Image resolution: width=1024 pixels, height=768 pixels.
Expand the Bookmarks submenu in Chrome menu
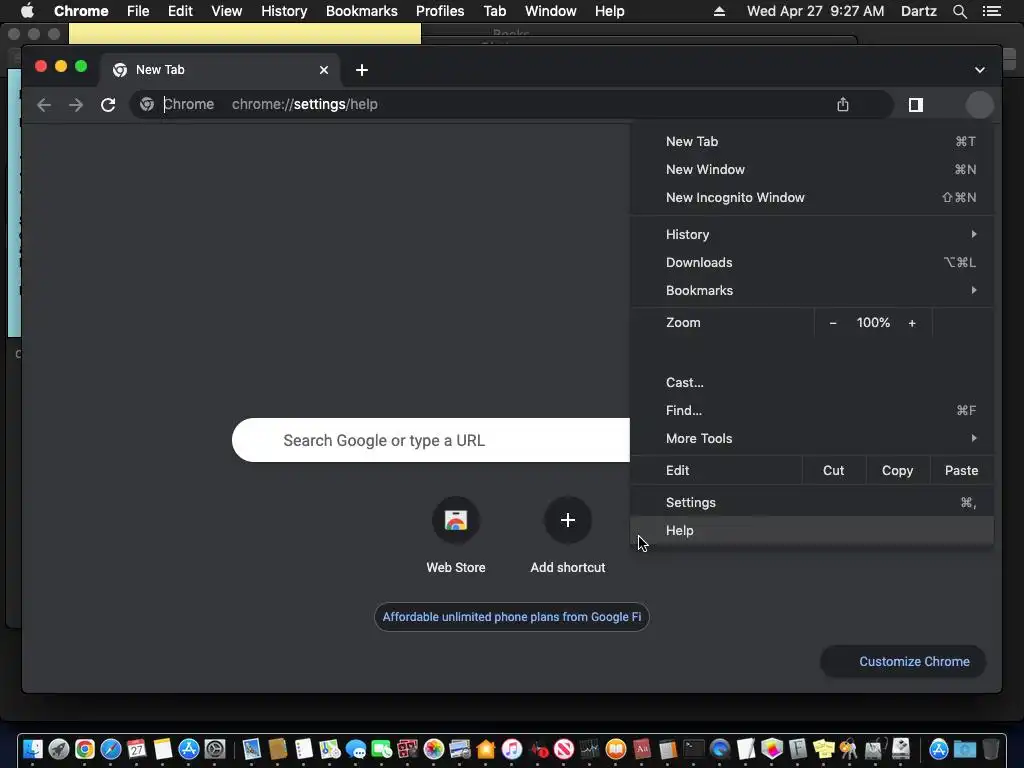pyautogui.click(x=812, y=291)
